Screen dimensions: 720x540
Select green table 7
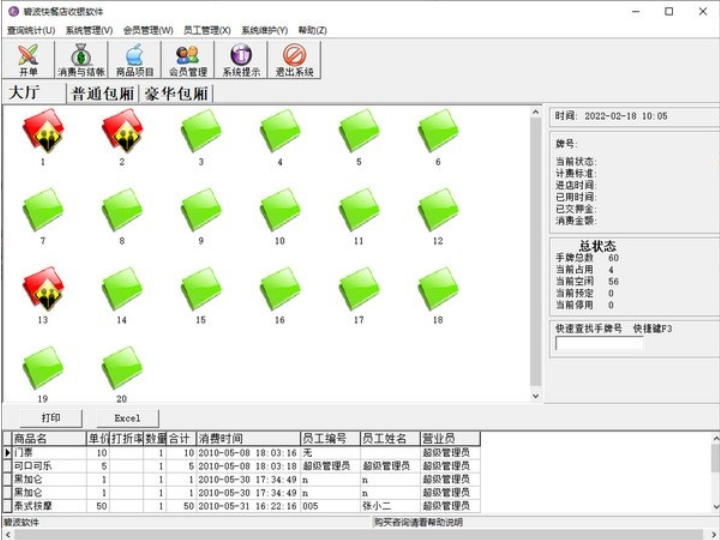(43, 209)
